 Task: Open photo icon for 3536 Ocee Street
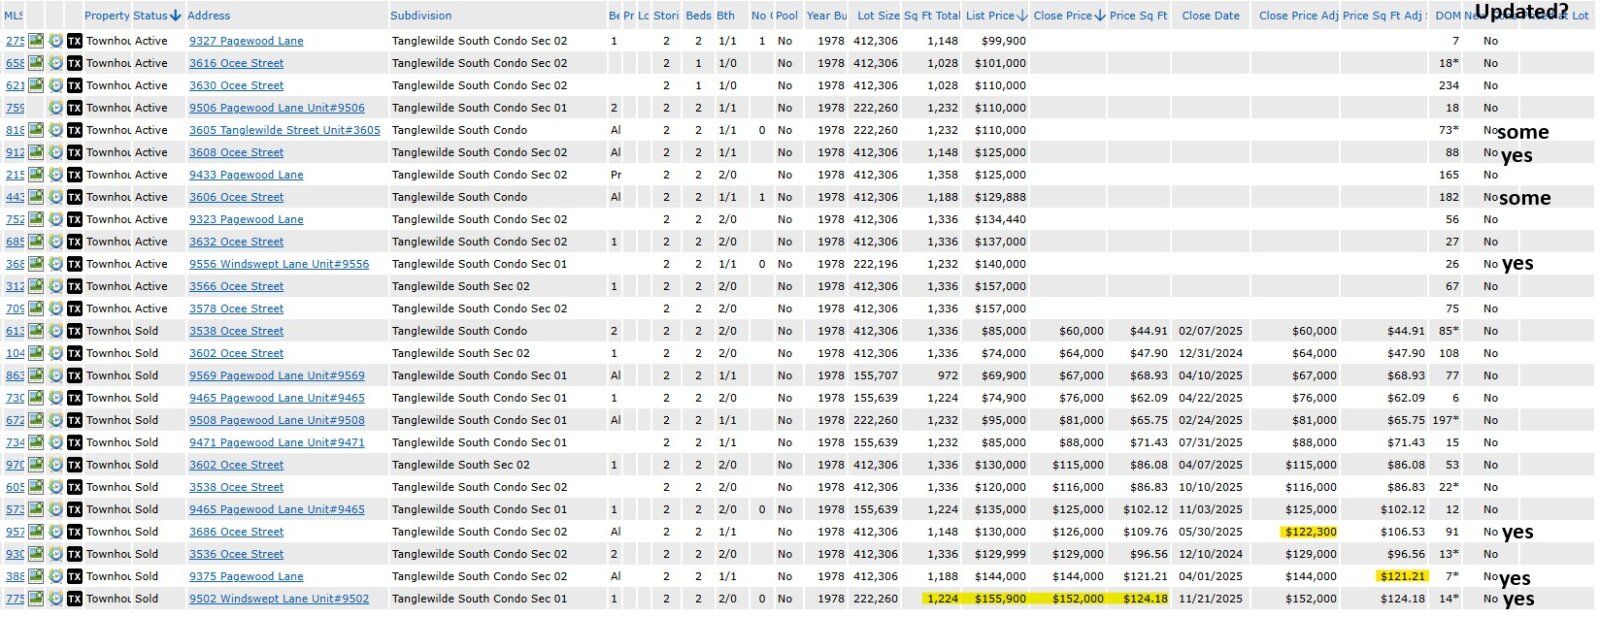point(36,554)
